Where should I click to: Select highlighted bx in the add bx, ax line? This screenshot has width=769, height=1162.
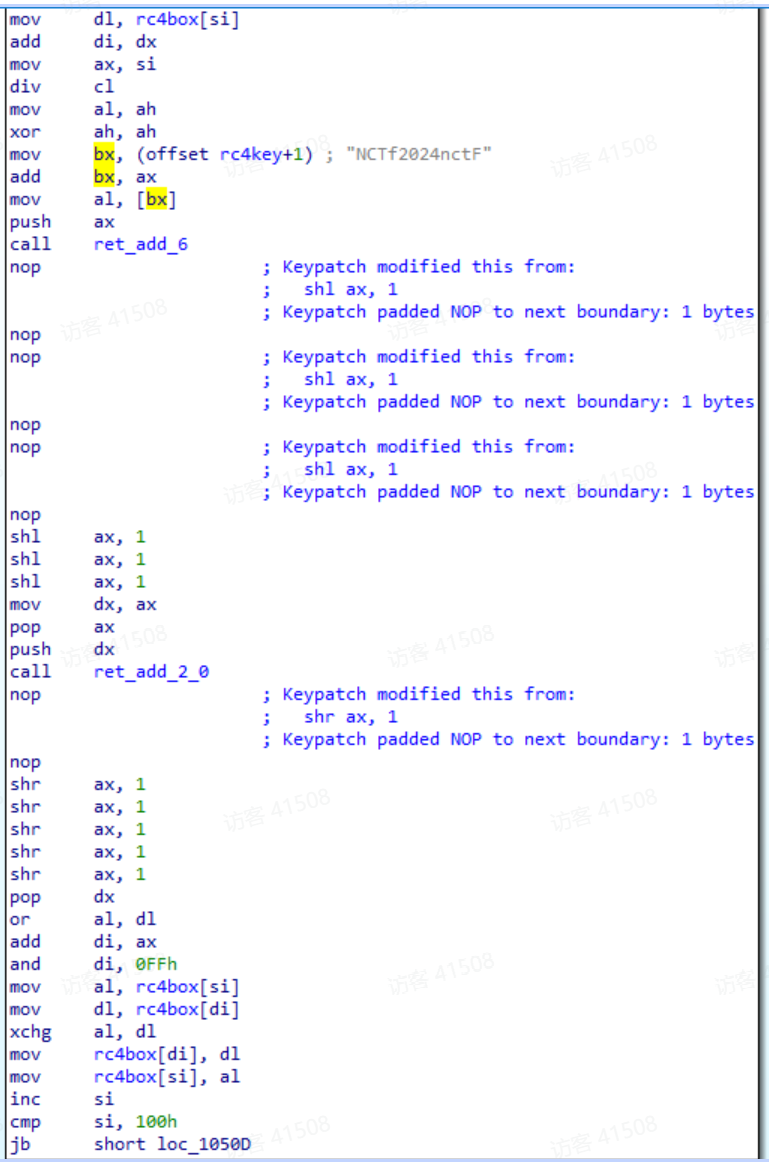point(105,177)
